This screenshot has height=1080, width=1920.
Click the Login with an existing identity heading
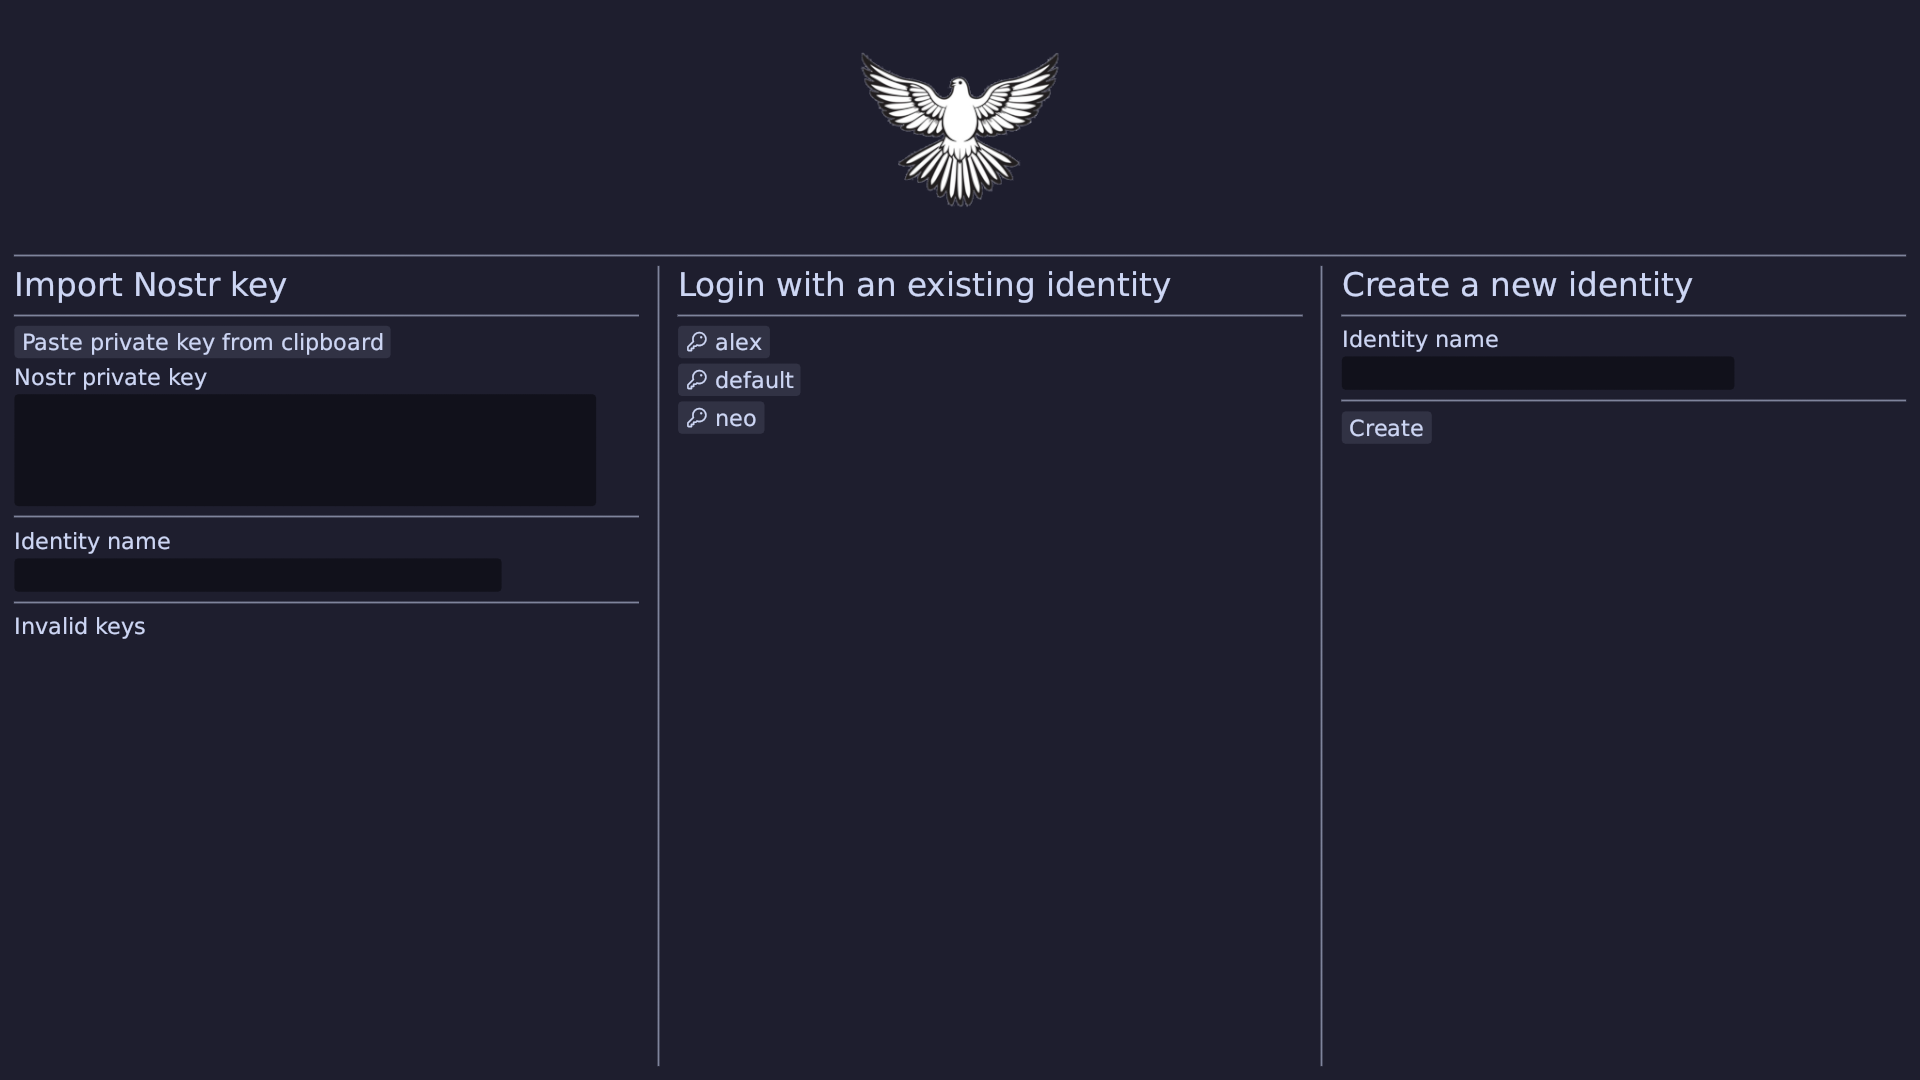tap(924, 285)
